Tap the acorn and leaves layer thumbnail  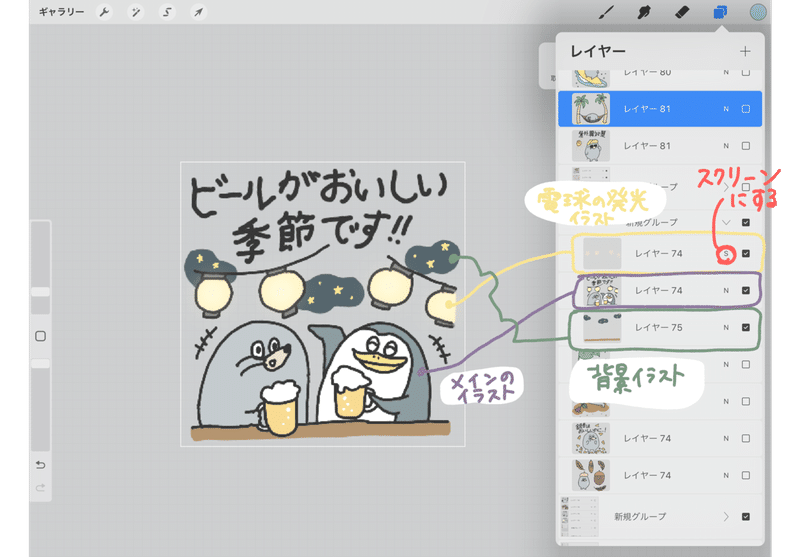click(x=591, y=475)
